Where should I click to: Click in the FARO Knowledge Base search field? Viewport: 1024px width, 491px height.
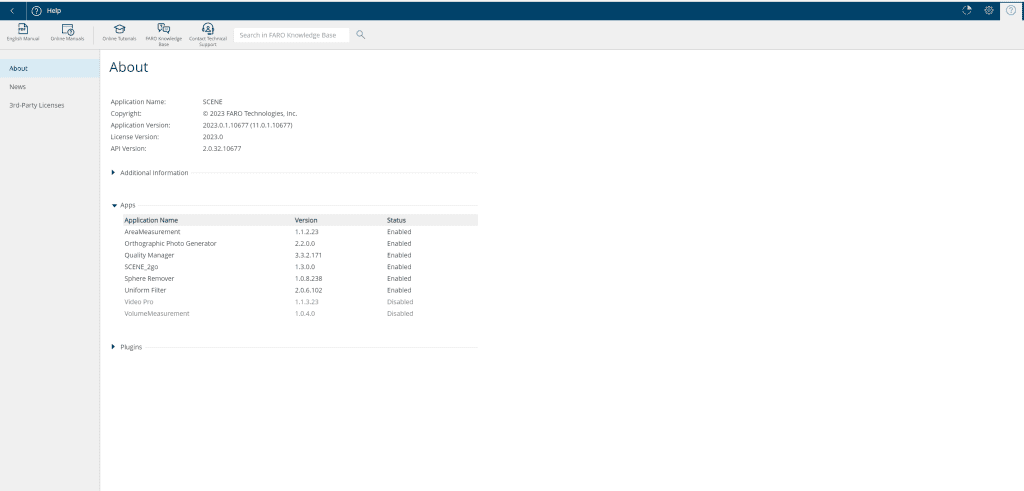(x=291, y=35)
